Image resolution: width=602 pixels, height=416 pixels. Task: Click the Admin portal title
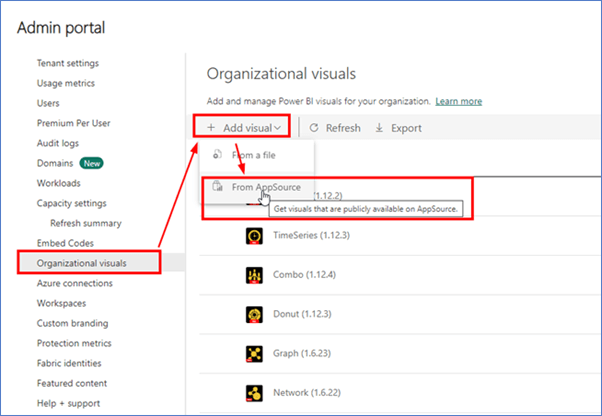point(61,28)
